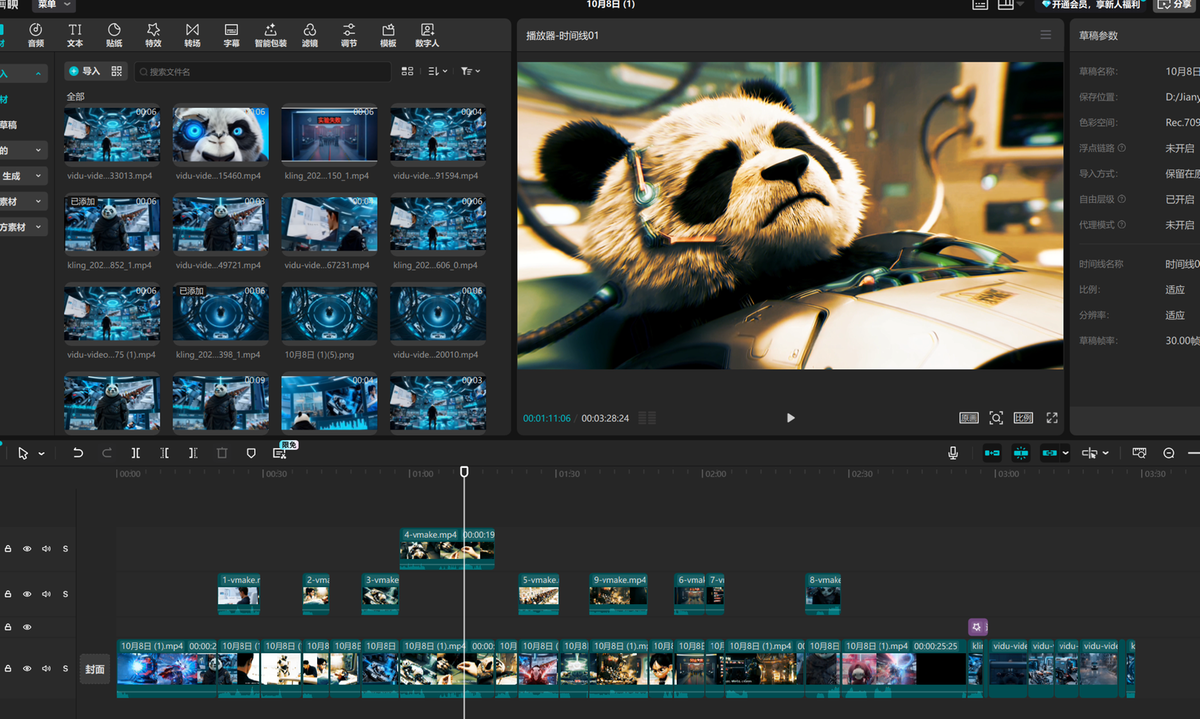Screen dimensions: 1200x719
Task: Expand the sort order dropdown in media panel
Action: (x=438, y=72)
